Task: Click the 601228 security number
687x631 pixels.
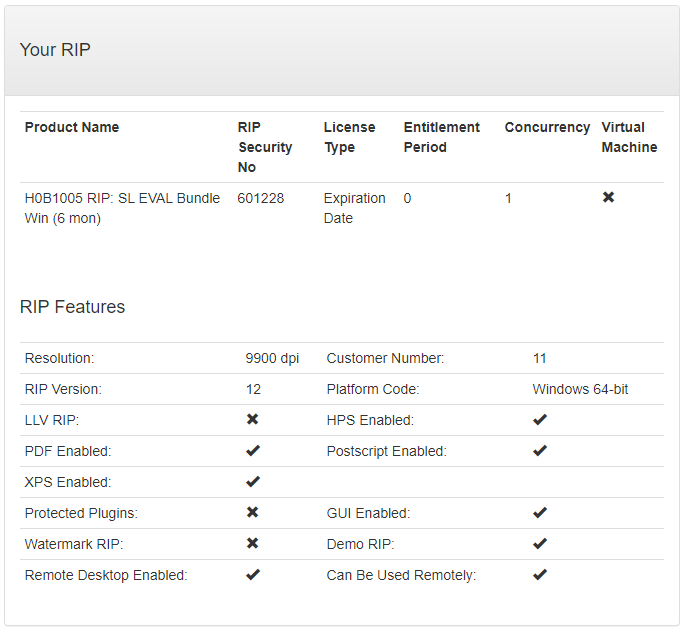Action: coord(260,198)
